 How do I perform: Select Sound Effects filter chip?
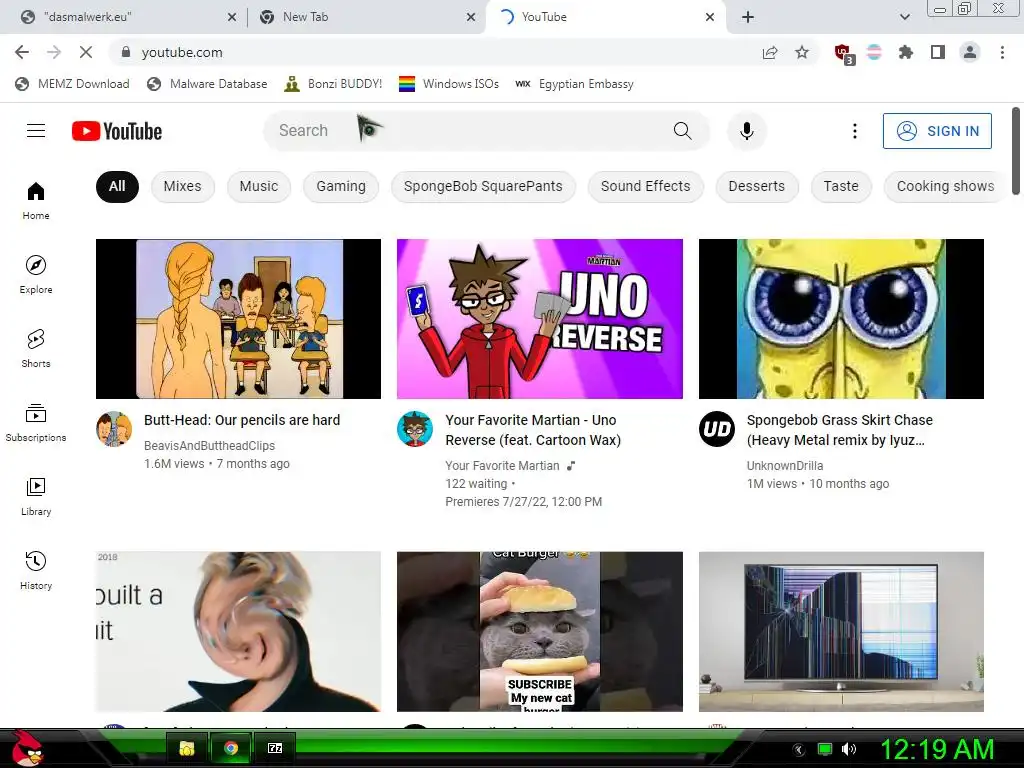pos(645,186)
